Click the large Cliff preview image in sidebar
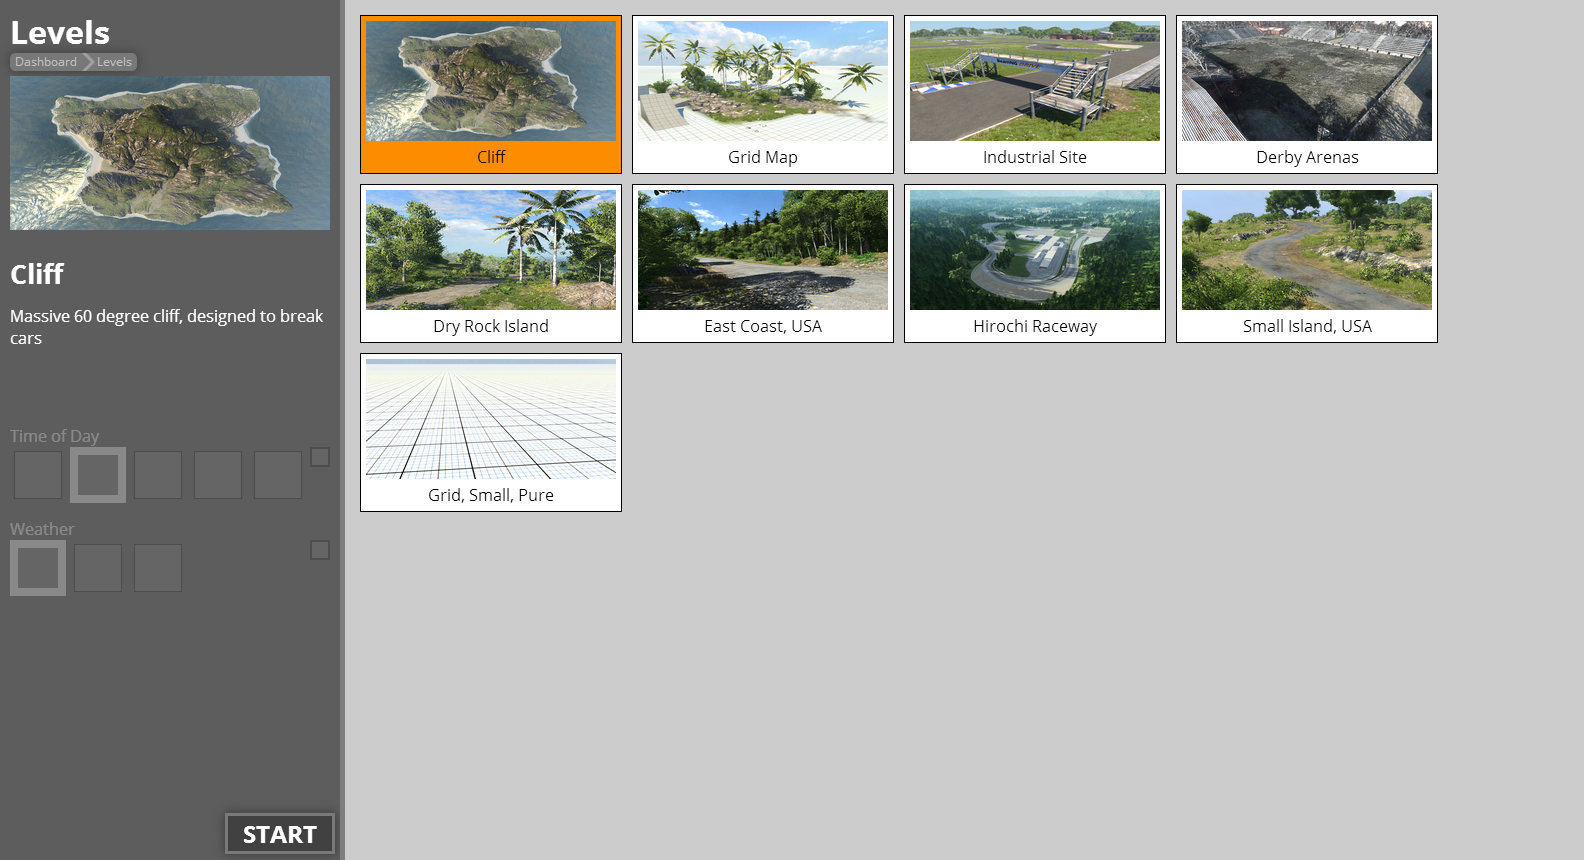The image size is (1584, 860). click(x=170, y=153)
